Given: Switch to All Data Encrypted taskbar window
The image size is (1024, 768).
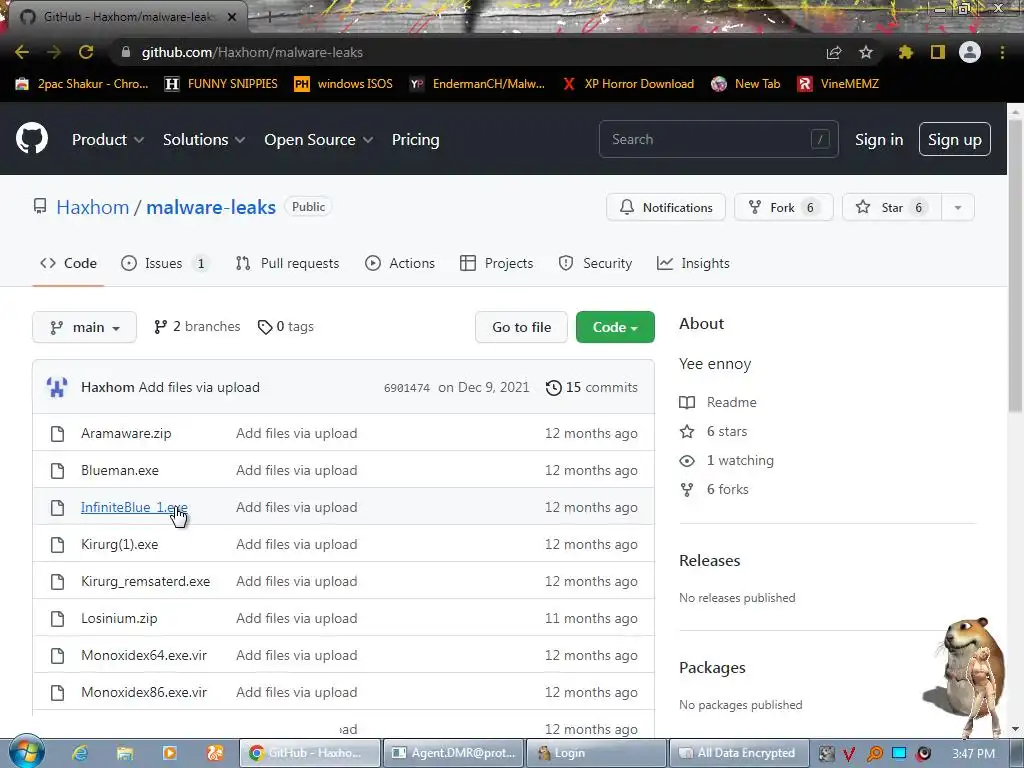Looking at the screenshot, I should pyautogui.click(x=739, y=753).
